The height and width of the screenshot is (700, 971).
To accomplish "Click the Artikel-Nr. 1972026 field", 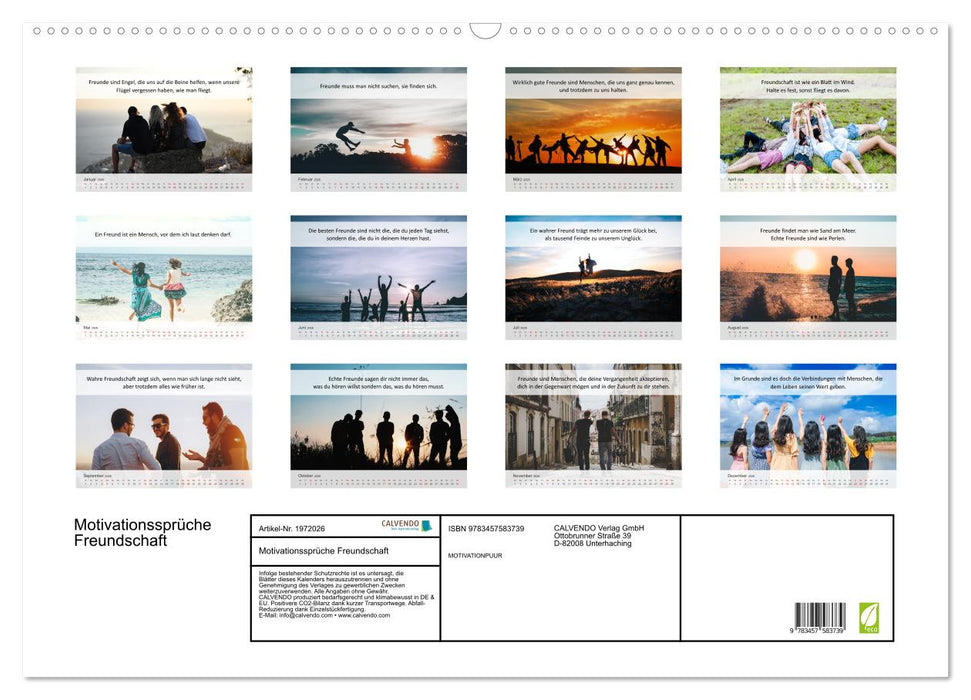I will click(x=291, y=527).
